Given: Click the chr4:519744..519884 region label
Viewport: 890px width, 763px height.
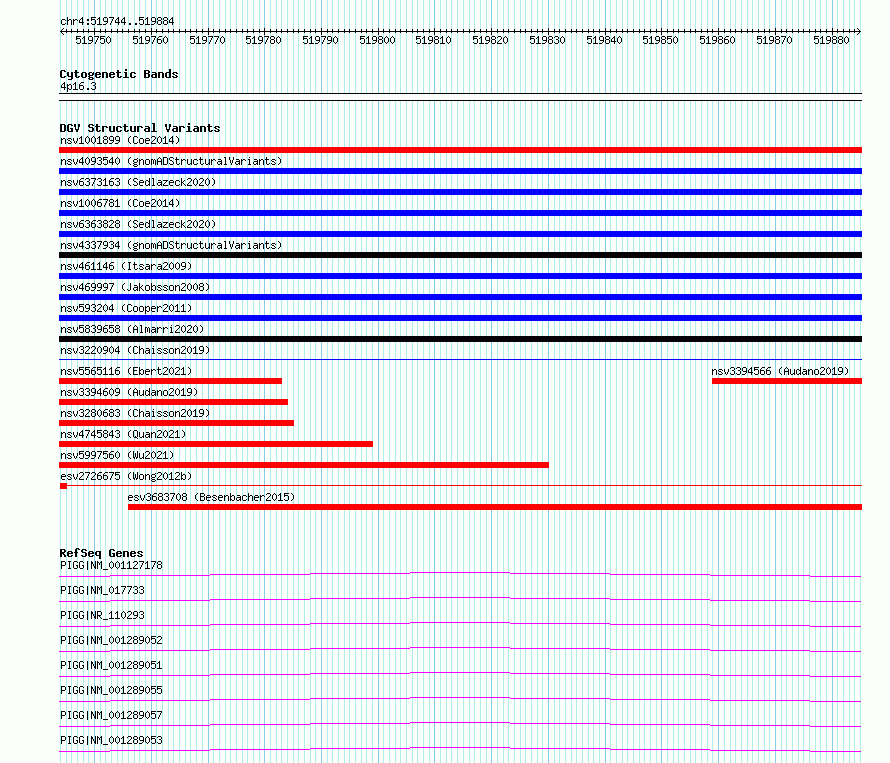Looking at the screenshot, I should pos(117,22).
